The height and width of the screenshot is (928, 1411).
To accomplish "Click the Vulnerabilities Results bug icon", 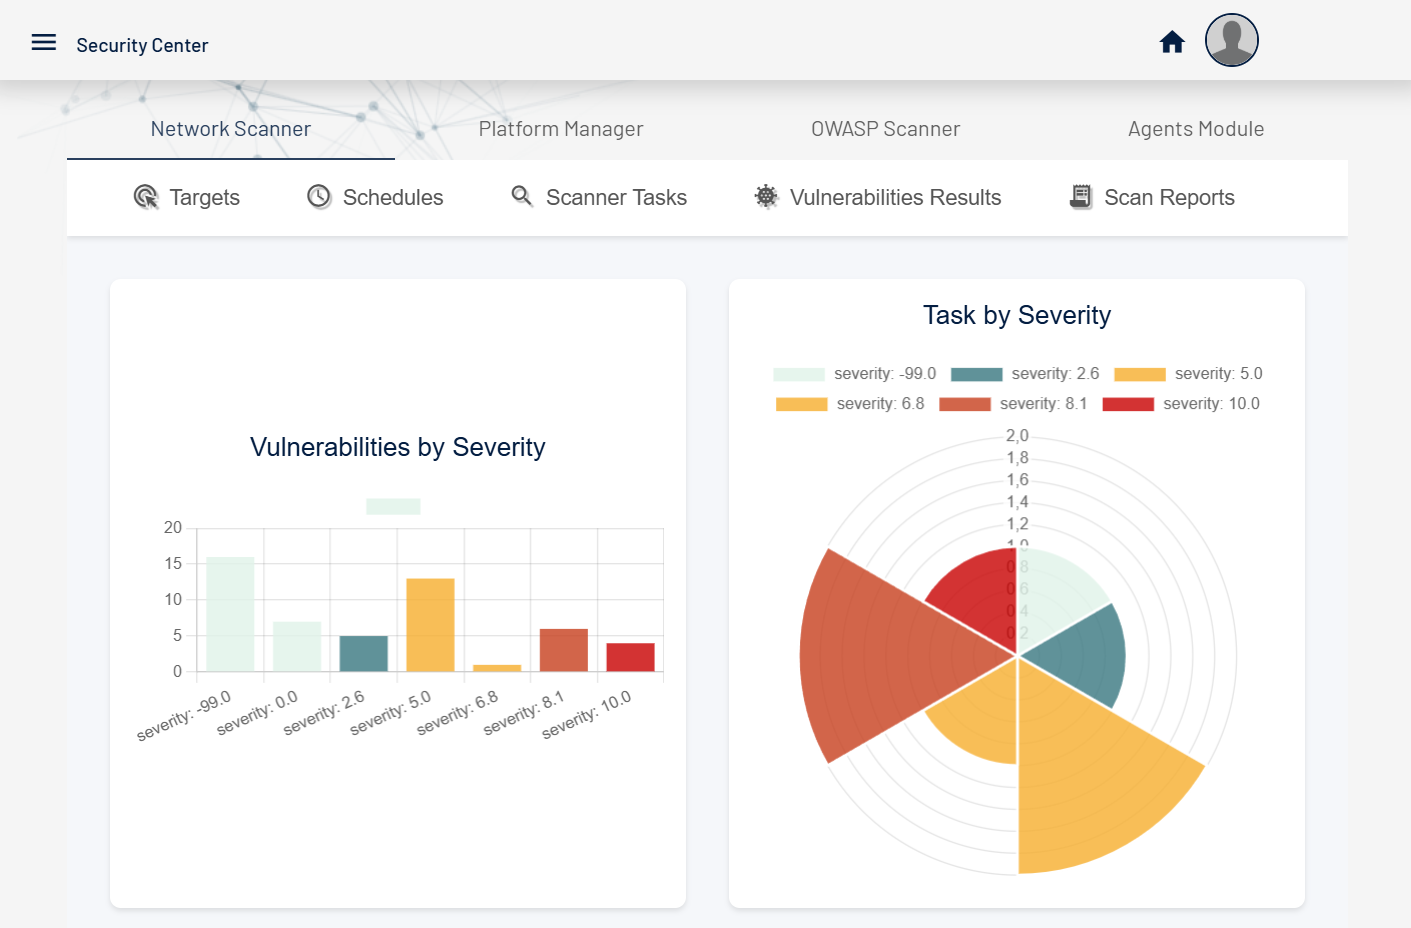I will click(766, 197).
